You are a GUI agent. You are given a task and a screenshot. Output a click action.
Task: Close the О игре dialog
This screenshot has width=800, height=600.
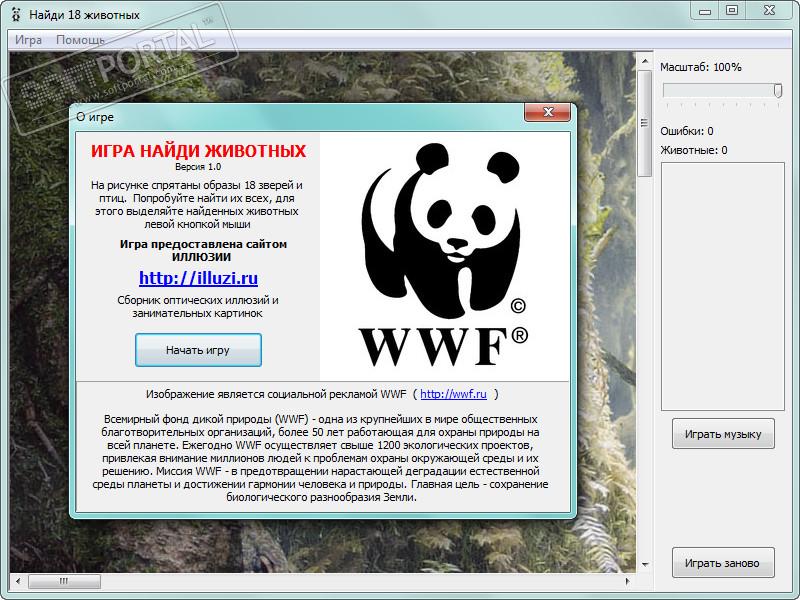[x=547, y=112]
